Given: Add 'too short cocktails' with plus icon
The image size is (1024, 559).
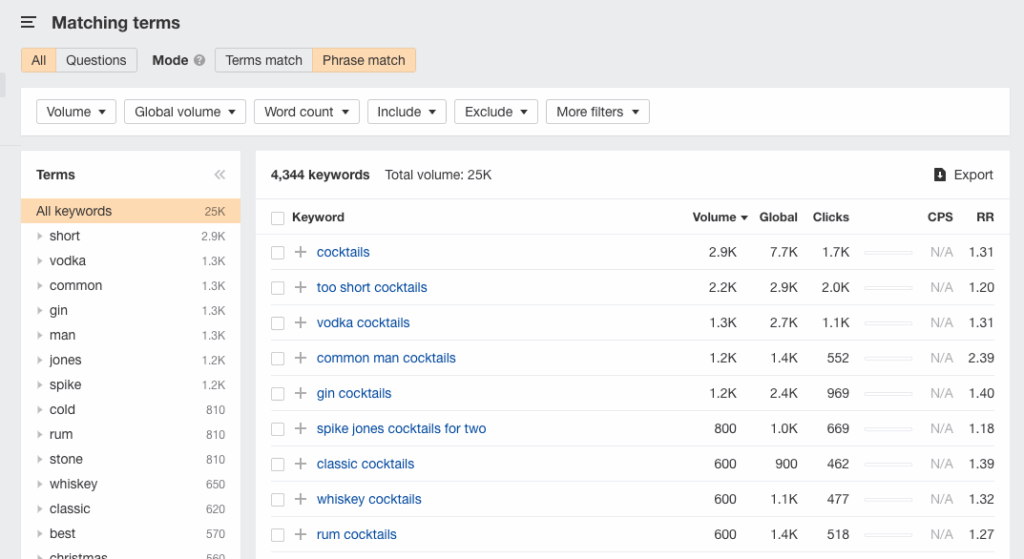Looking at the screenshot, I should [300, 287].
